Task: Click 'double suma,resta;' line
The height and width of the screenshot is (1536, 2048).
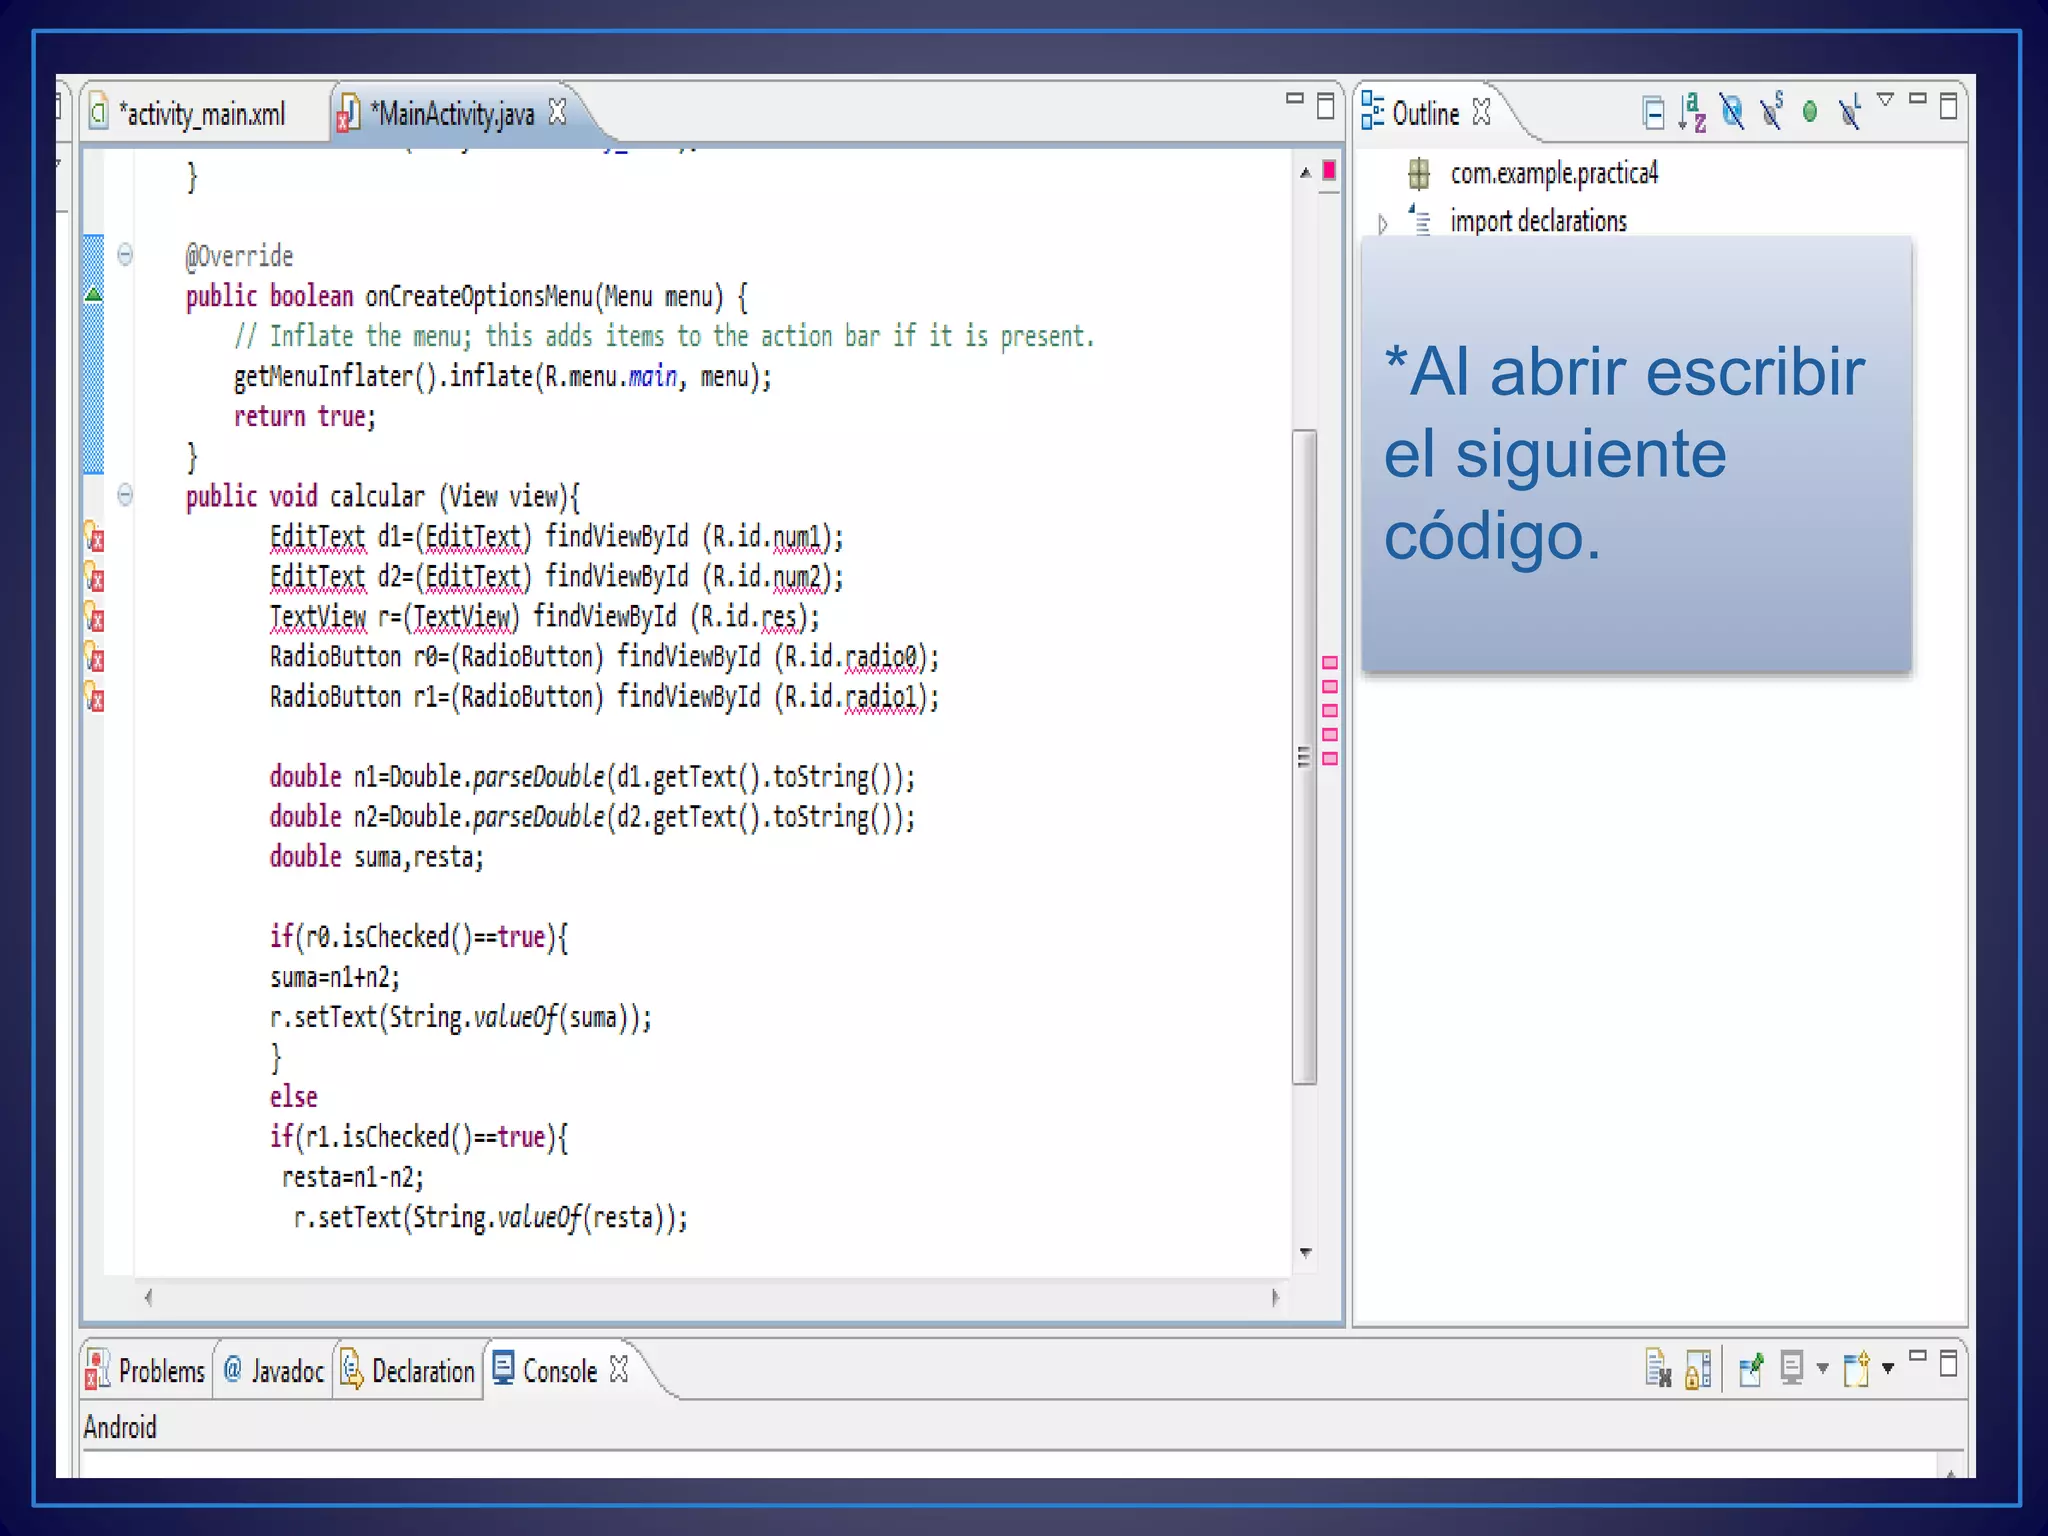Action: click(x=376, y=857)
